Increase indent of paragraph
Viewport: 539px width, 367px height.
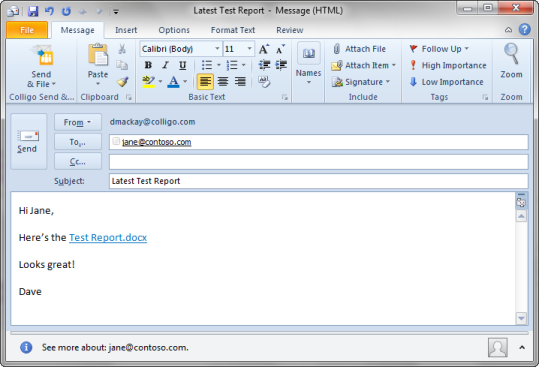(281, 65)
